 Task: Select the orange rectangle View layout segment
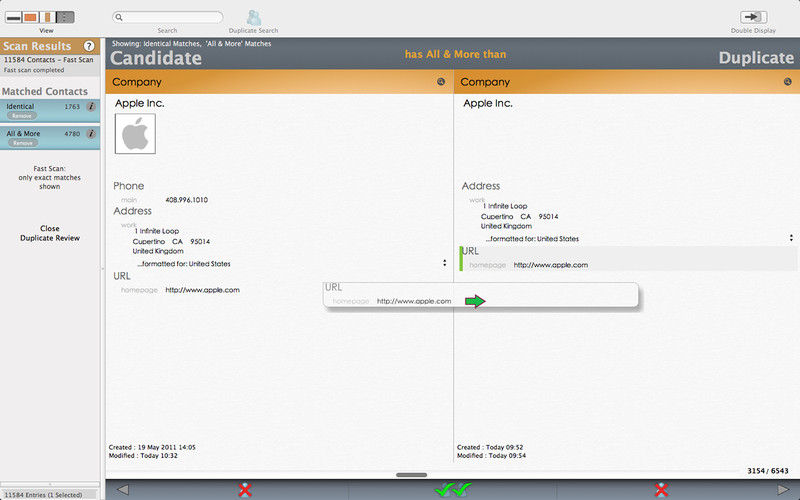click(31, 17)
